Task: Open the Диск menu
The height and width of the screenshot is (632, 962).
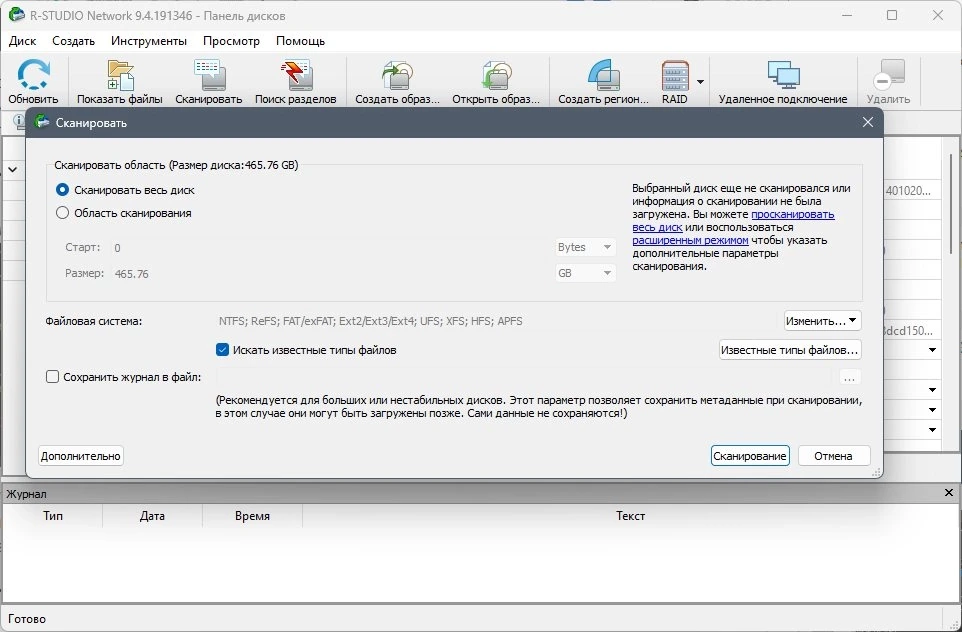Action: point(23,41)
